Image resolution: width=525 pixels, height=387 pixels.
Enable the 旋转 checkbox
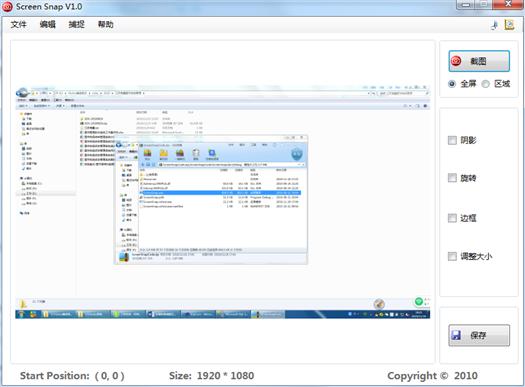point(452,178)
